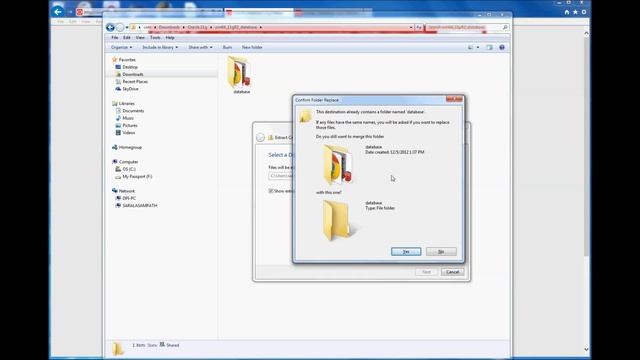Open OS (C:) drive

tap(129, 169)
